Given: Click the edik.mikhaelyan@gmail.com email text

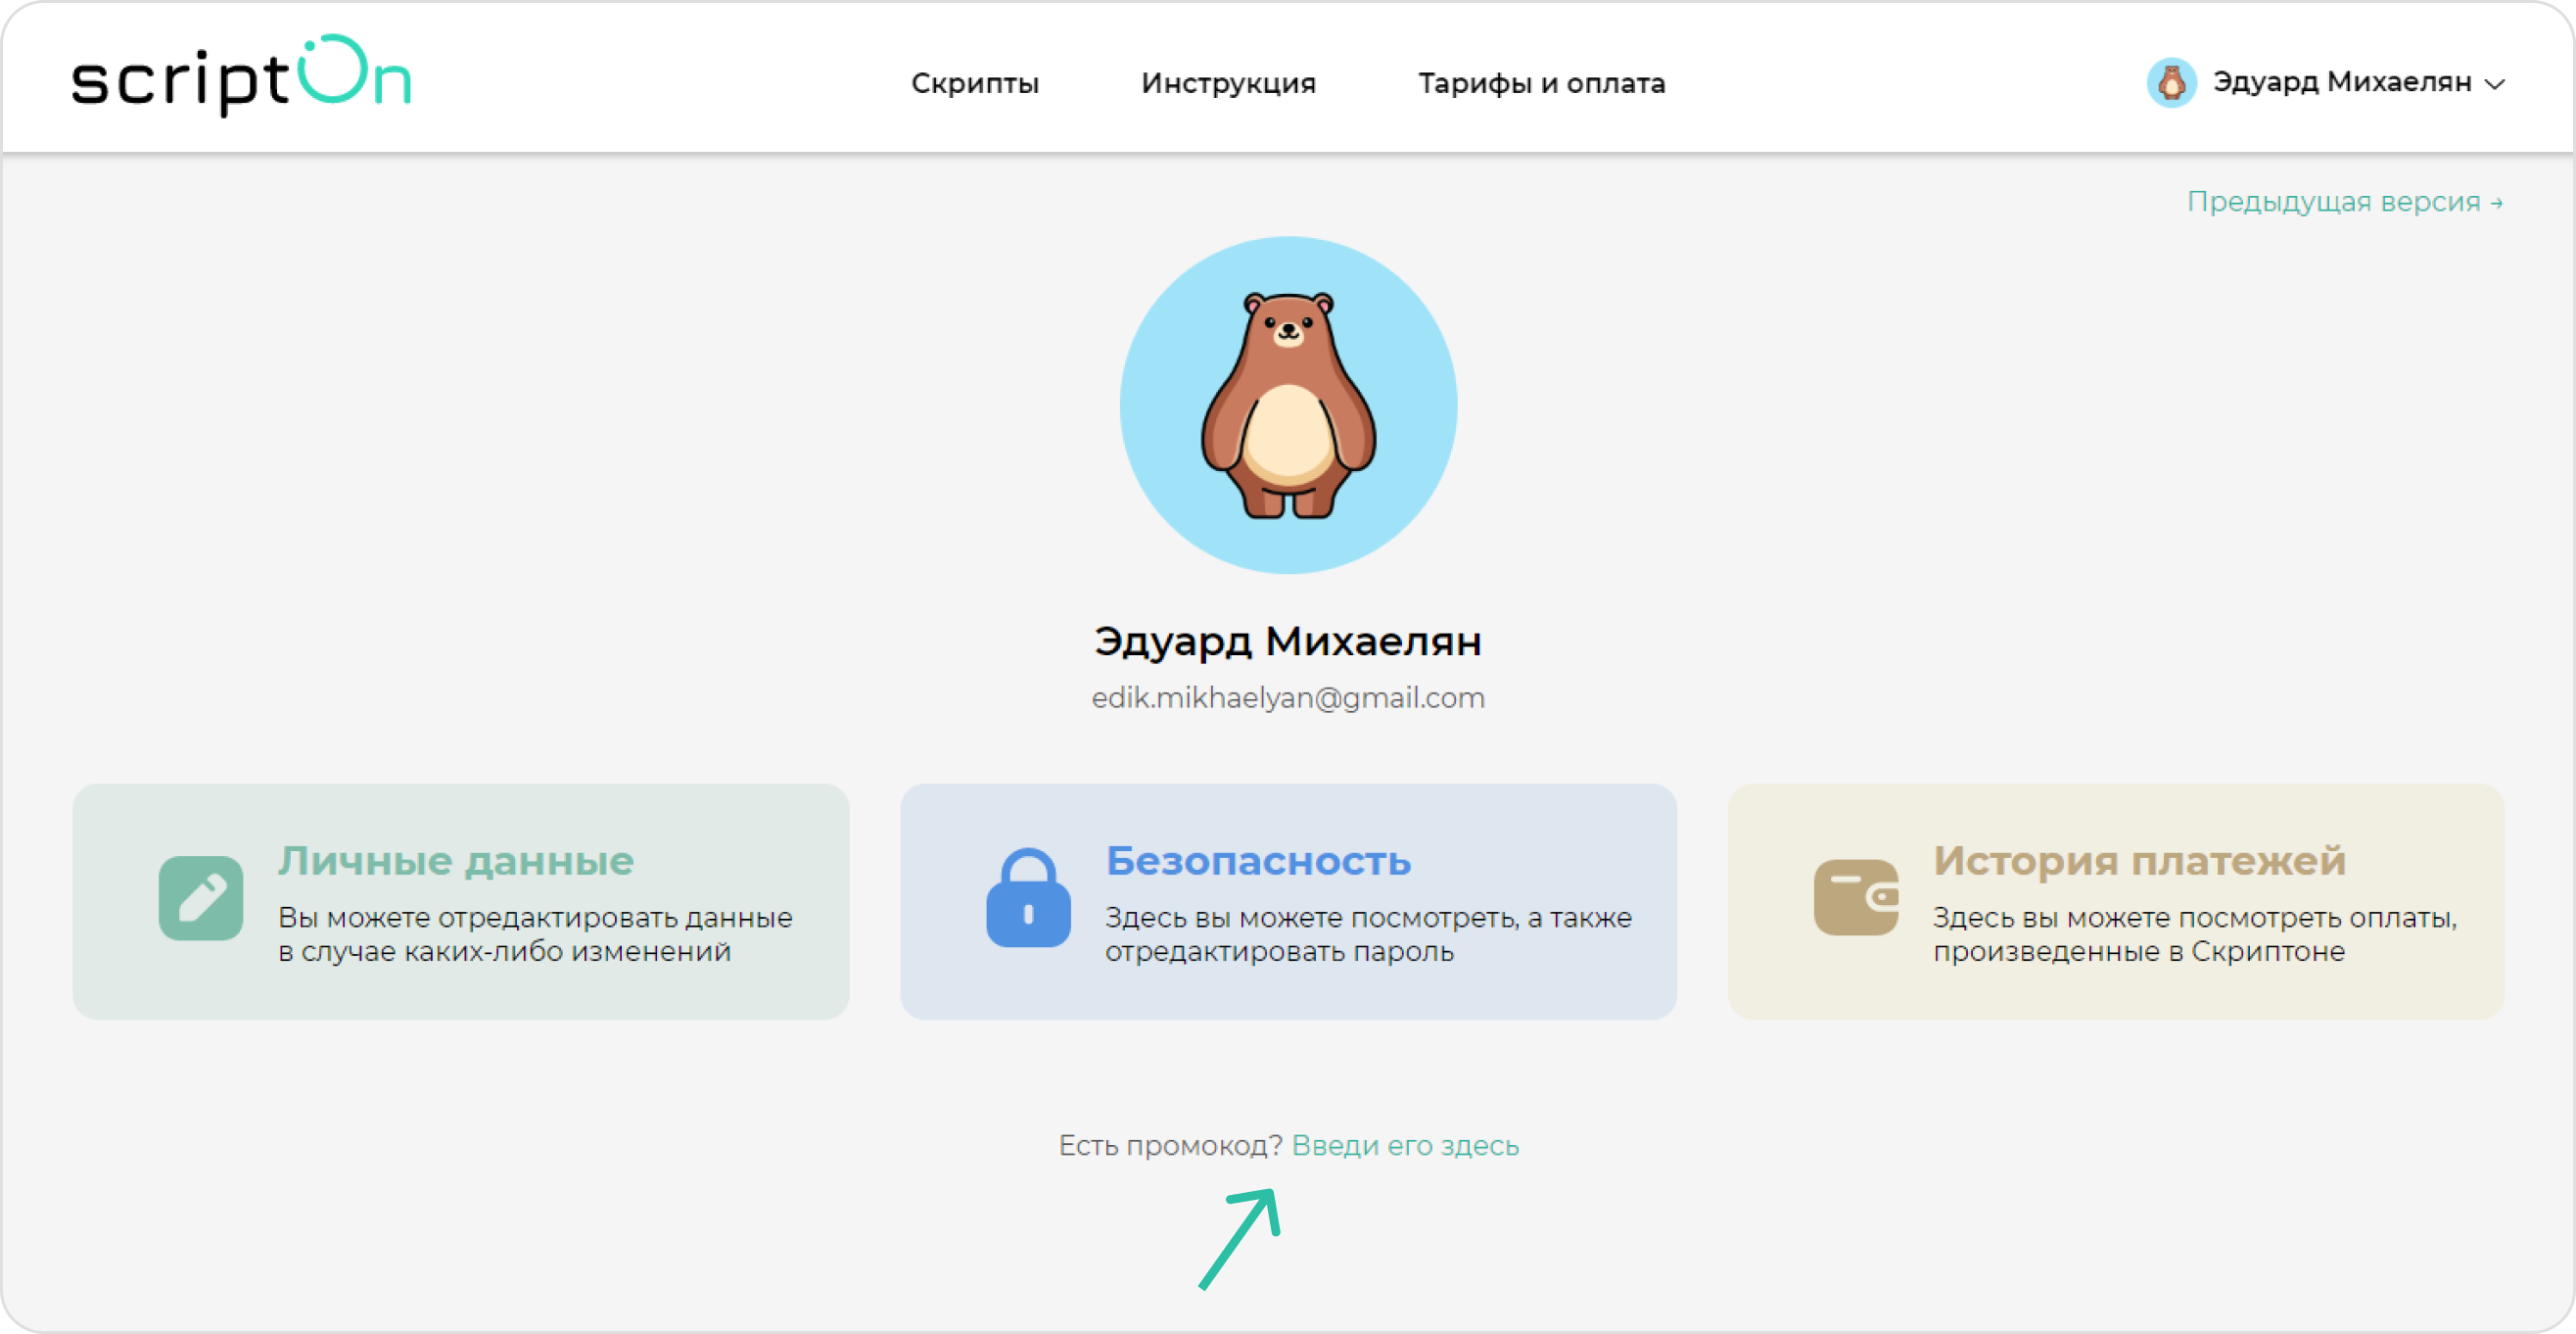Looking at the screenshot, I should point(1288,697).
